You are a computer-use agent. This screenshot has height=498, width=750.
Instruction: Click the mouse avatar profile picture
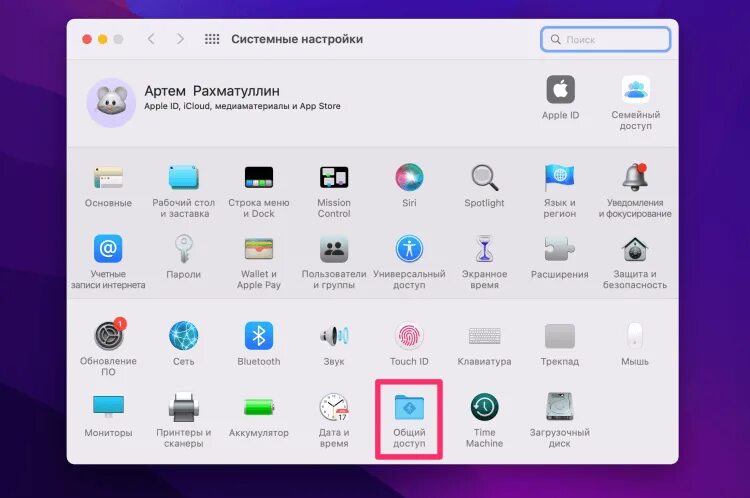pyautogui.click(x=111, y=102)
